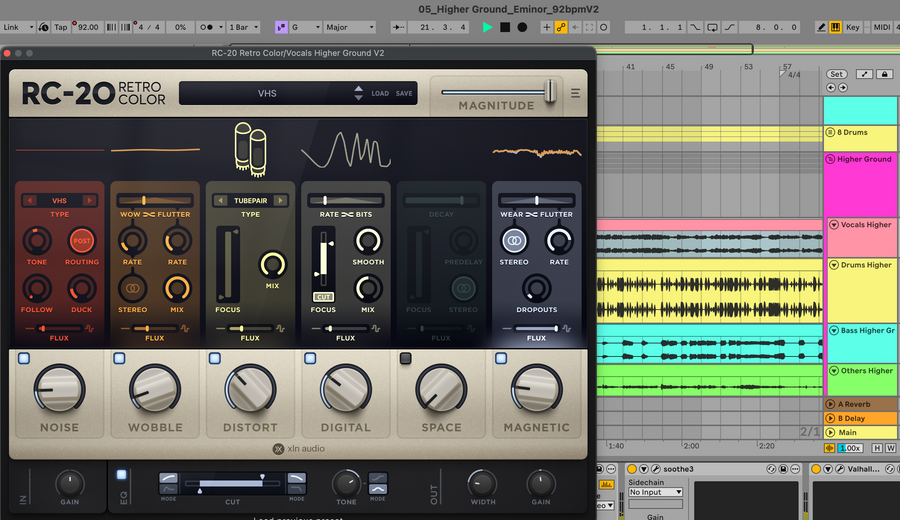Toggle Follow playback arrow icon
The height and width of the screenshot is (520, 900).
398,27
